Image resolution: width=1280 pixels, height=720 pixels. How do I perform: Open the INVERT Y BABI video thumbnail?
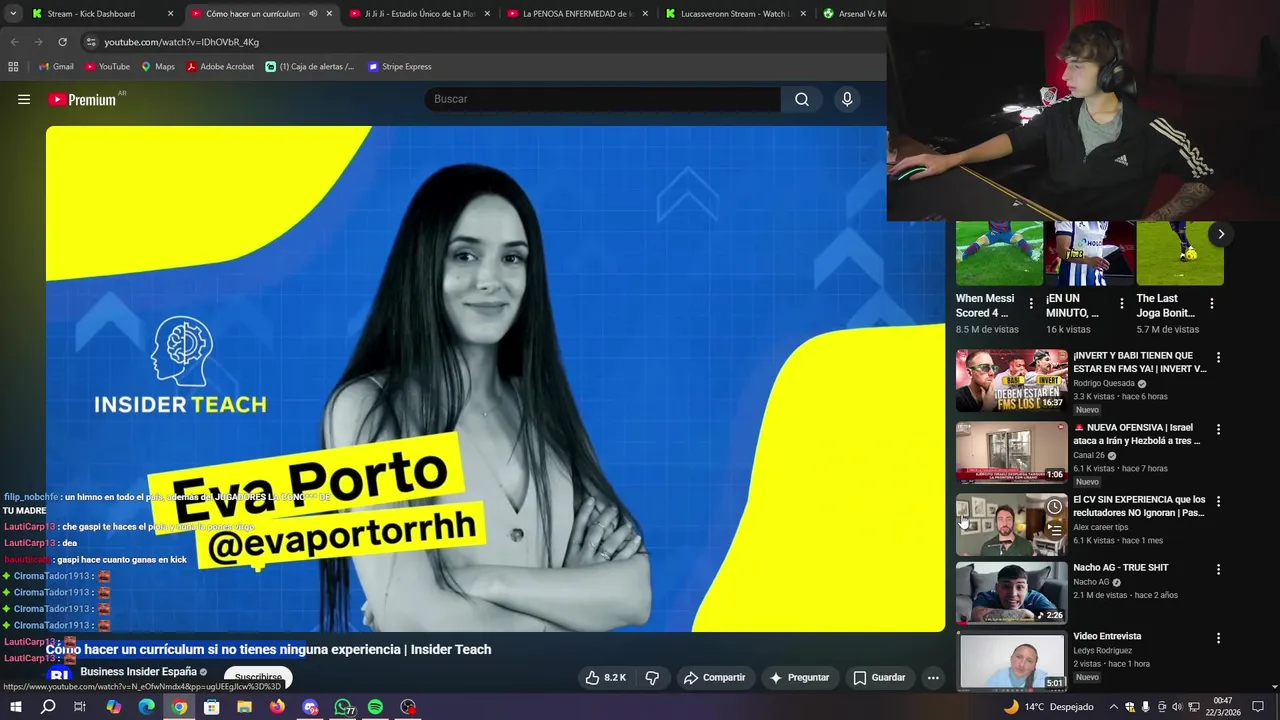click(x=1011, y=380)
